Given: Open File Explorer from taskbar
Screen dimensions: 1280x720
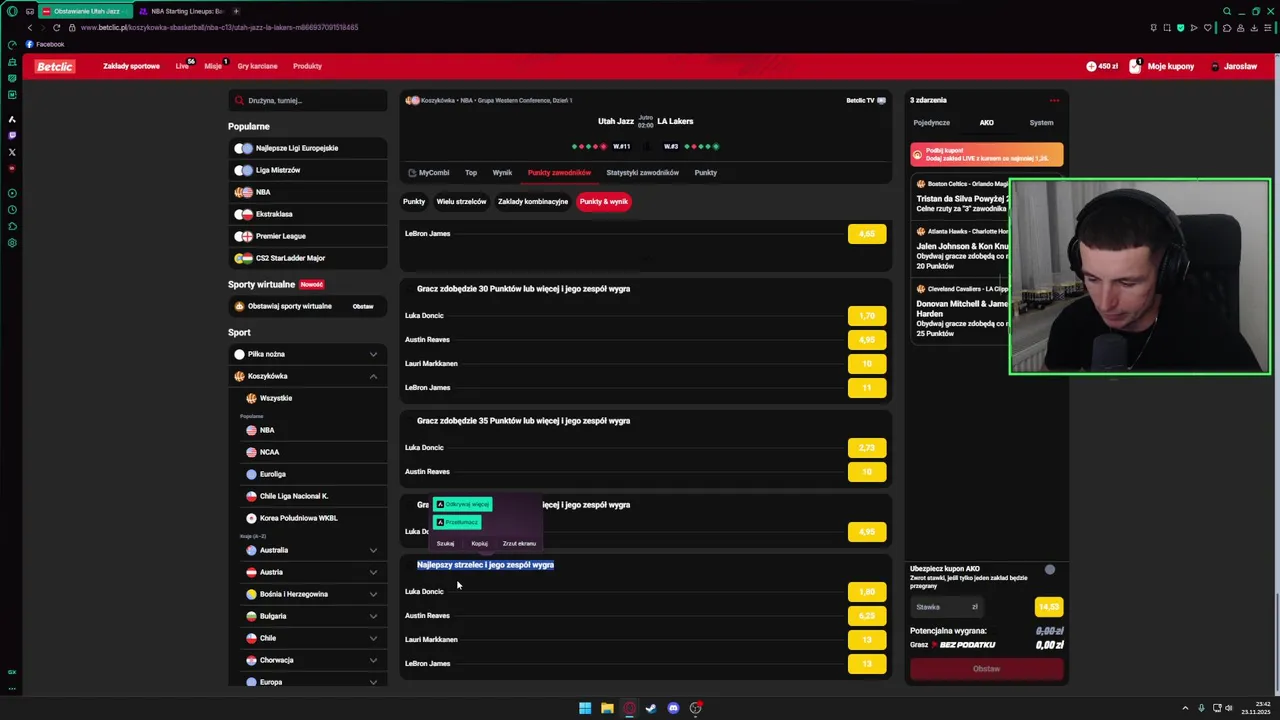Looking at the screenshot, I should tap(607, 708).
